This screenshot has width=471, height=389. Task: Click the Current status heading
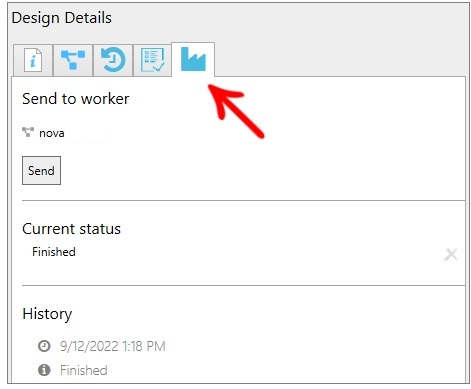click(x=71, y=229)
